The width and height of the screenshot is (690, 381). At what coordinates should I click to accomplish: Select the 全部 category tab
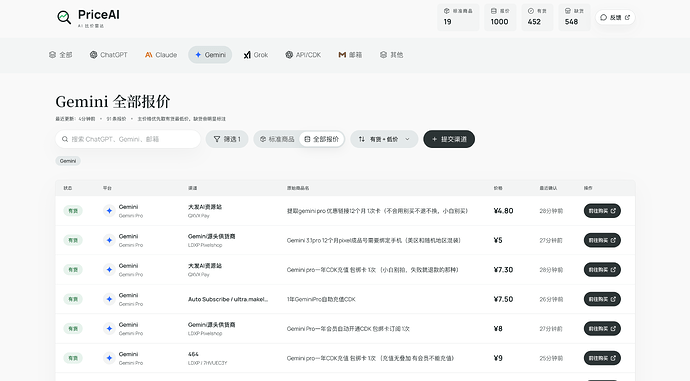point(60,55)
